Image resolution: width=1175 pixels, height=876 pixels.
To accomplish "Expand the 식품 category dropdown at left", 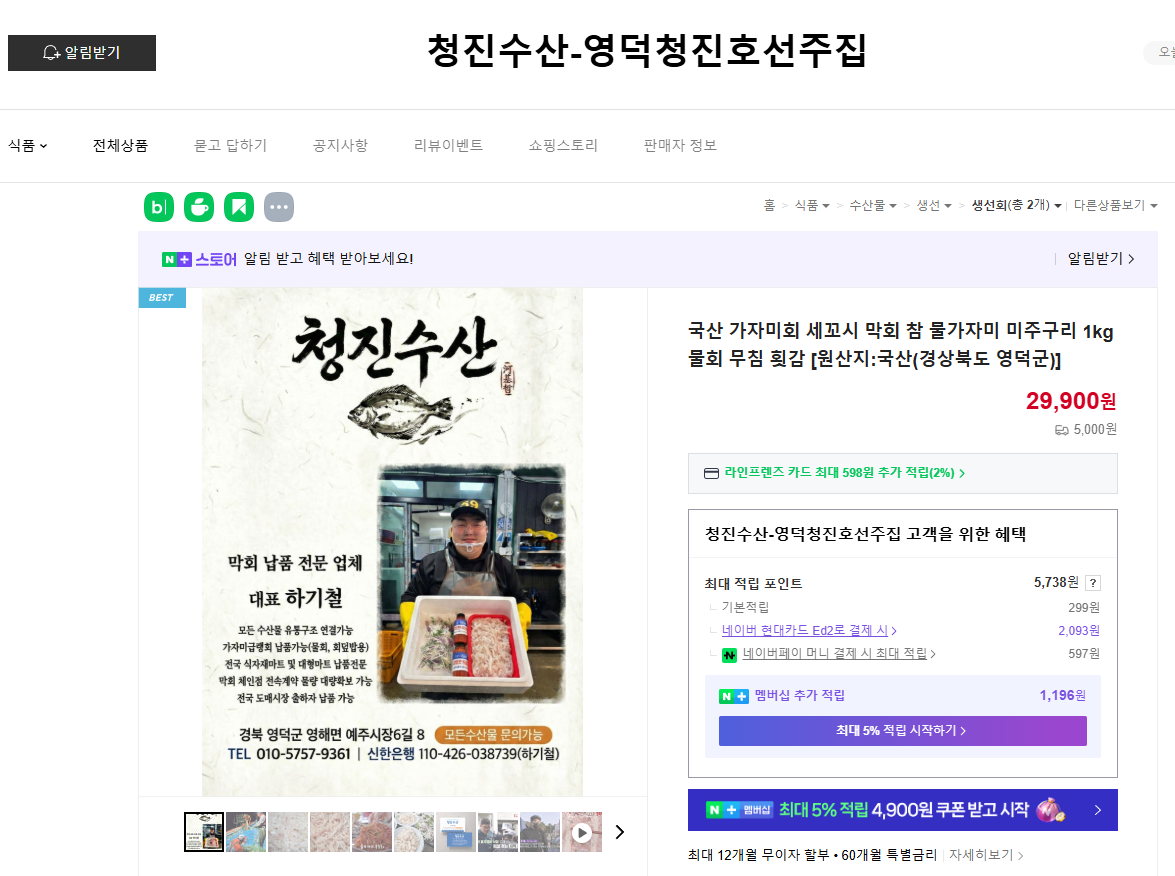I will click(28, 145).
